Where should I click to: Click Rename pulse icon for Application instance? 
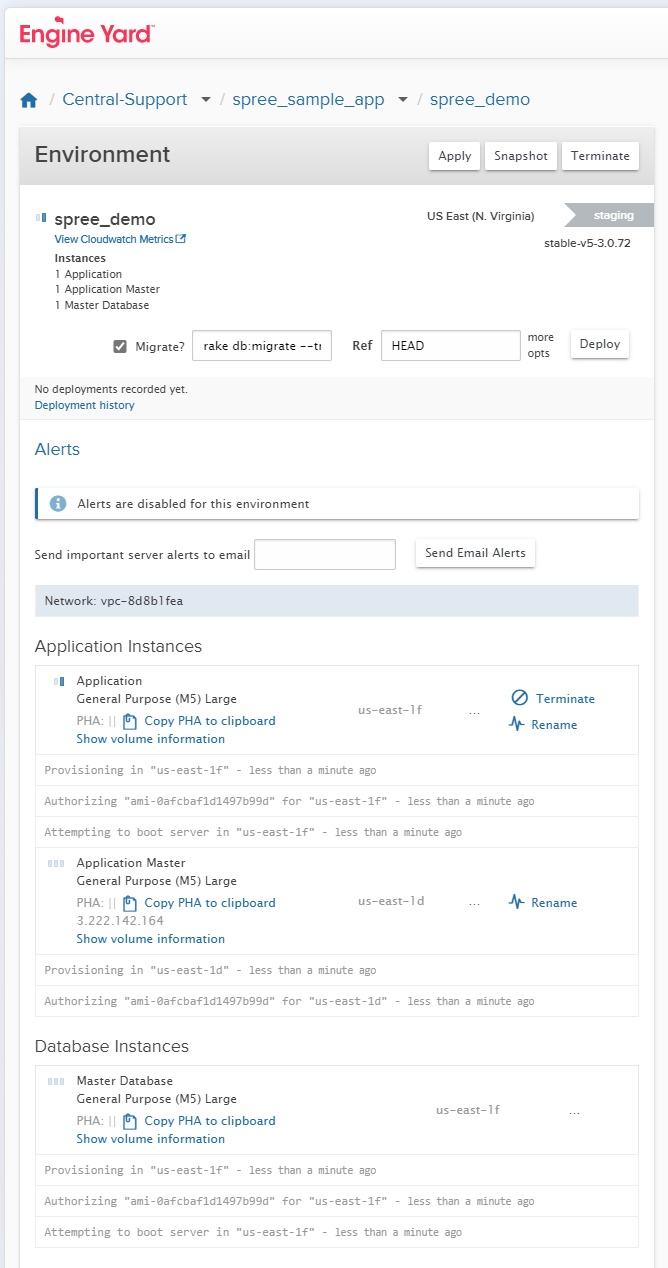517,724
